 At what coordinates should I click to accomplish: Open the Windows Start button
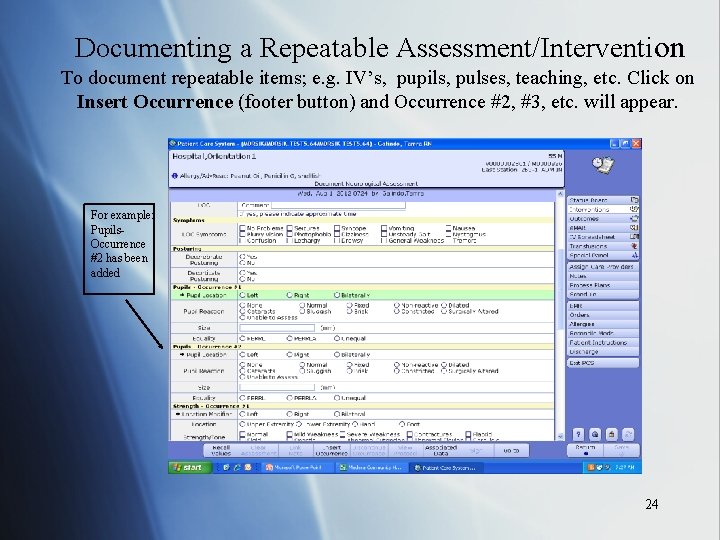pyautogui.click(x=189, y=467)
